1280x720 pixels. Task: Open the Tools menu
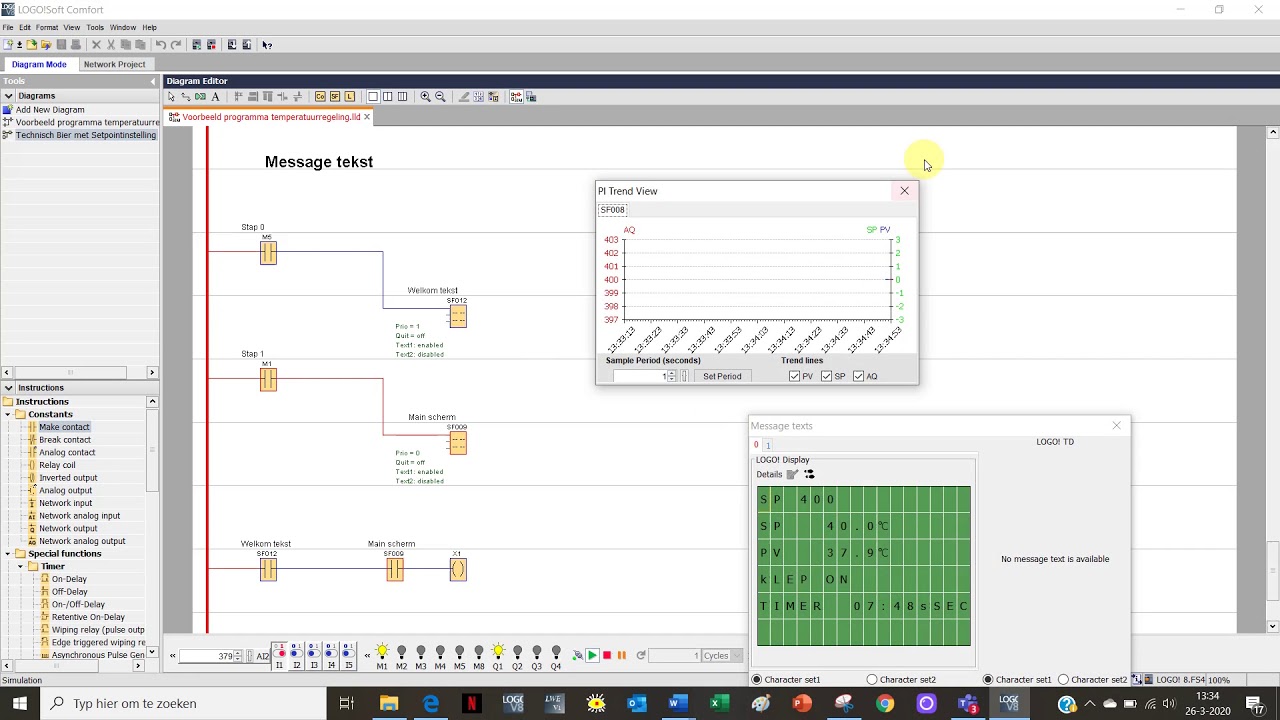click(x=95, y=28)
